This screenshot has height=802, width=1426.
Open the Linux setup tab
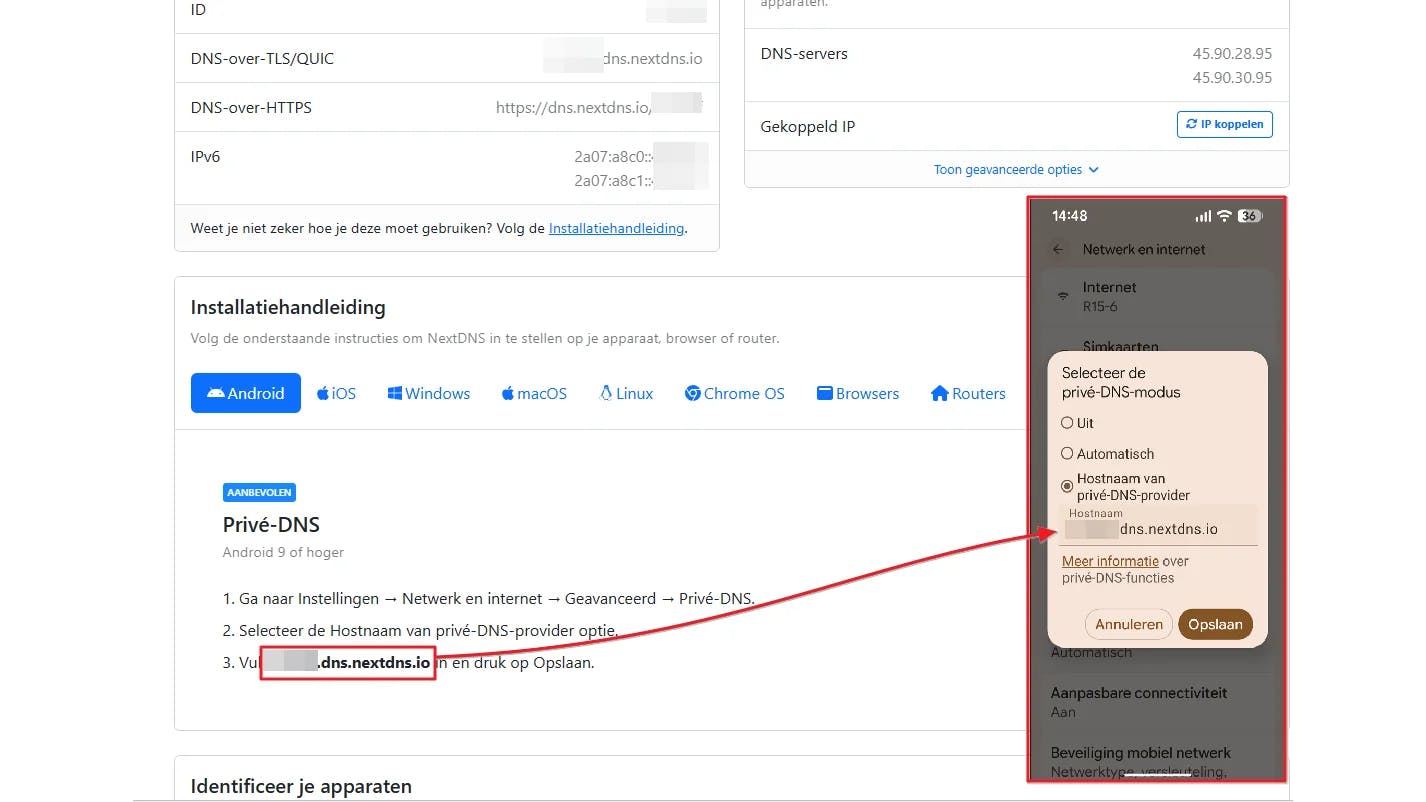click(626, 393)
